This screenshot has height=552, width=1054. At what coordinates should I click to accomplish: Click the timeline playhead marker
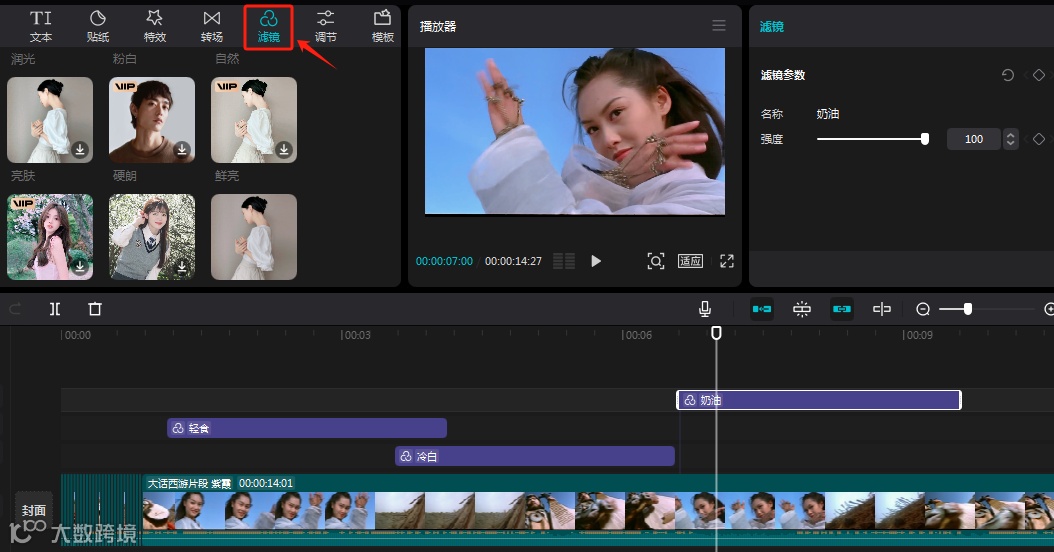point(717,332)
